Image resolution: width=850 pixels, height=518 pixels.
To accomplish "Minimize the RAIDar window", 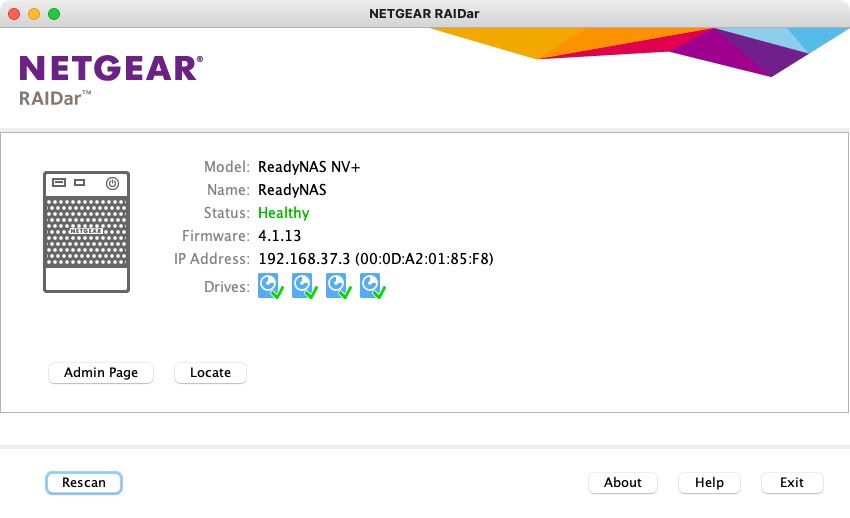I will point(34,14).
